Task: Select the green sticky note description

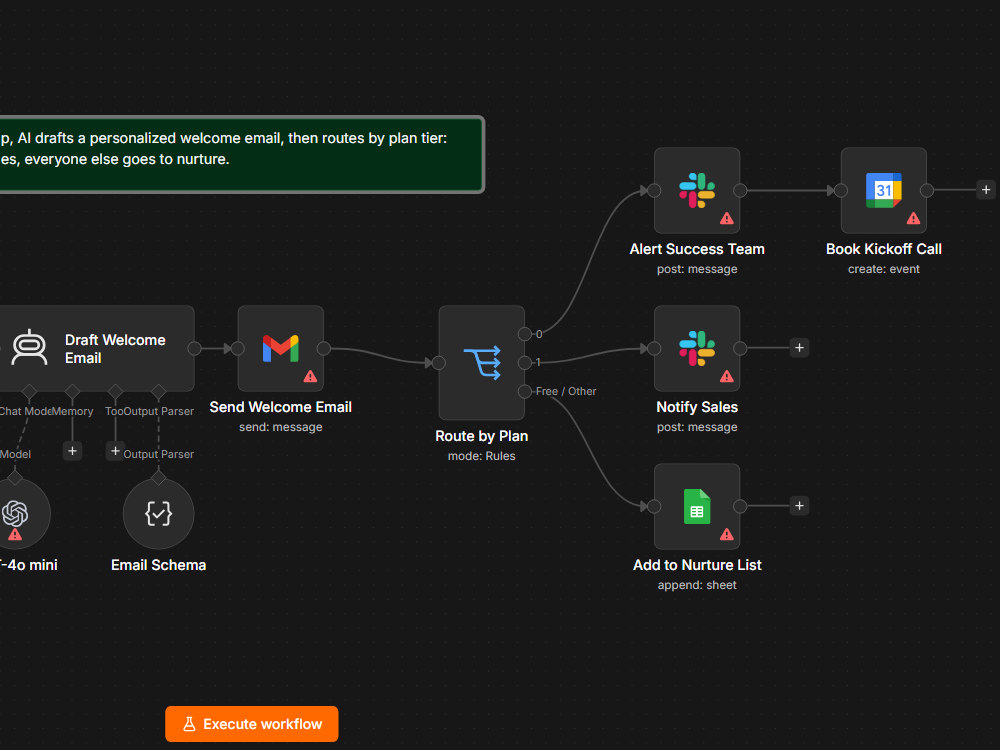Action: [x=242, y=154]
